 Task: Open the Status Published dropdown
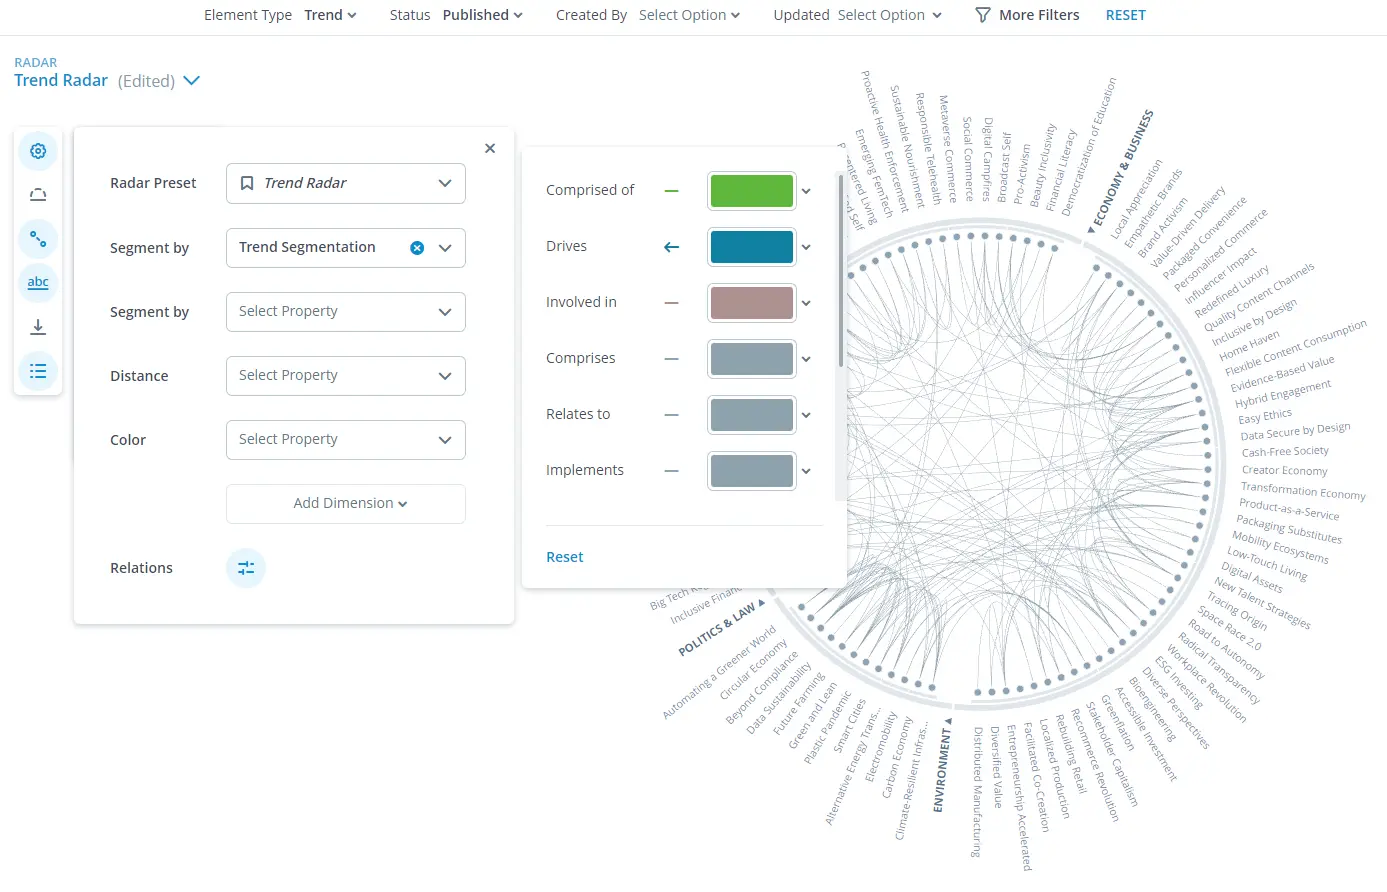click(483, 15)
